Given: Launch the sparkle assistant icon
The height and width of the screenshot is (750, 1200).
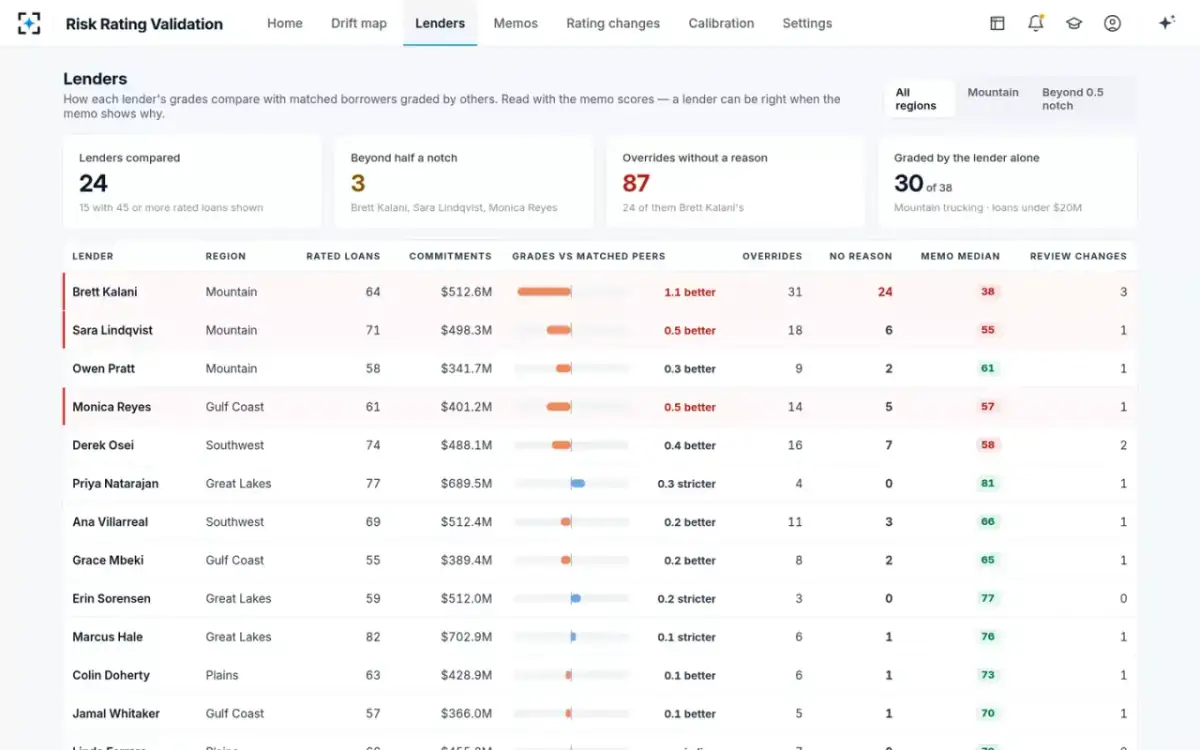Looking at the screenshot, I should click(1166, 23).
